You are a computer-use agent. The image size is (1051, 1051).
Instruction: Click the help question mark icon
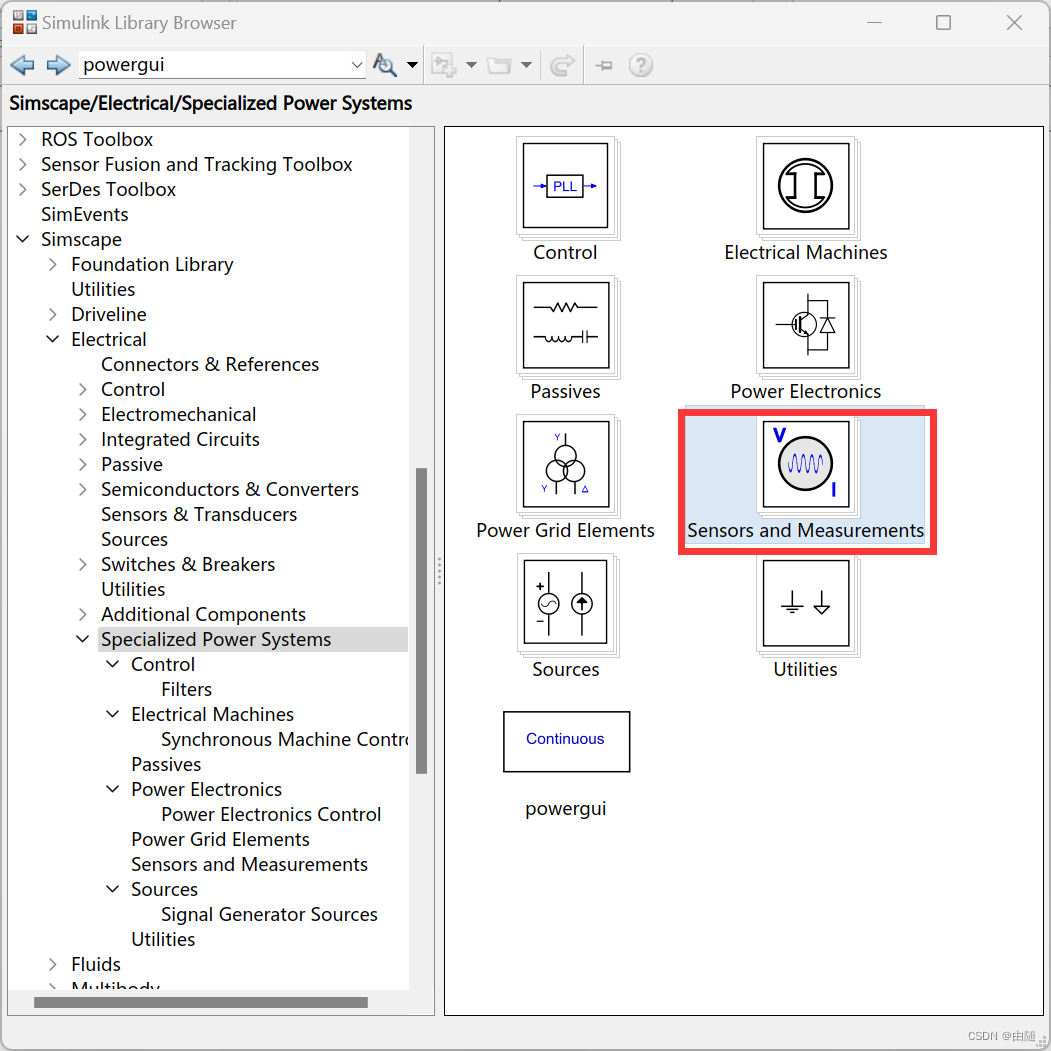click(641, 65)
